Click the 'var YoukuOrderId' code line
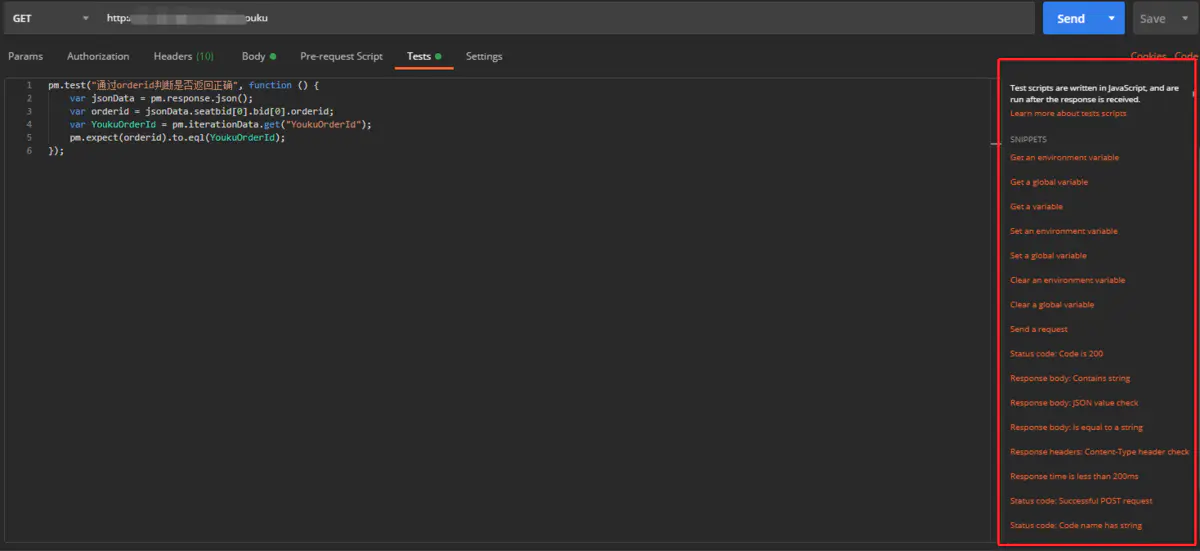 pos(220,125)
